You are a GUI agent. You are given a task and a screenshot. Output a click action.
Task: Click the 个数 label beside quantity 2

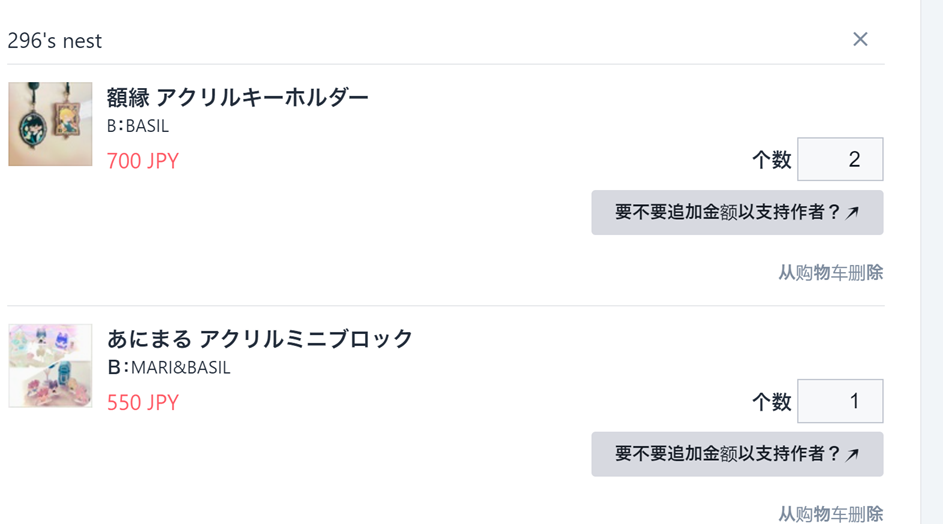click(x=771, y=160)
